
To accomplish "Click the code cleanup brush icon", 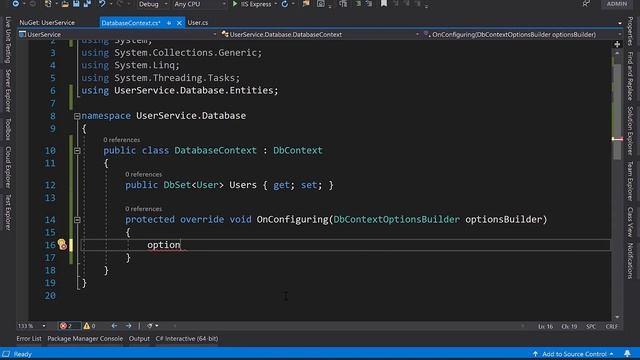I will [x=150, y=326].
